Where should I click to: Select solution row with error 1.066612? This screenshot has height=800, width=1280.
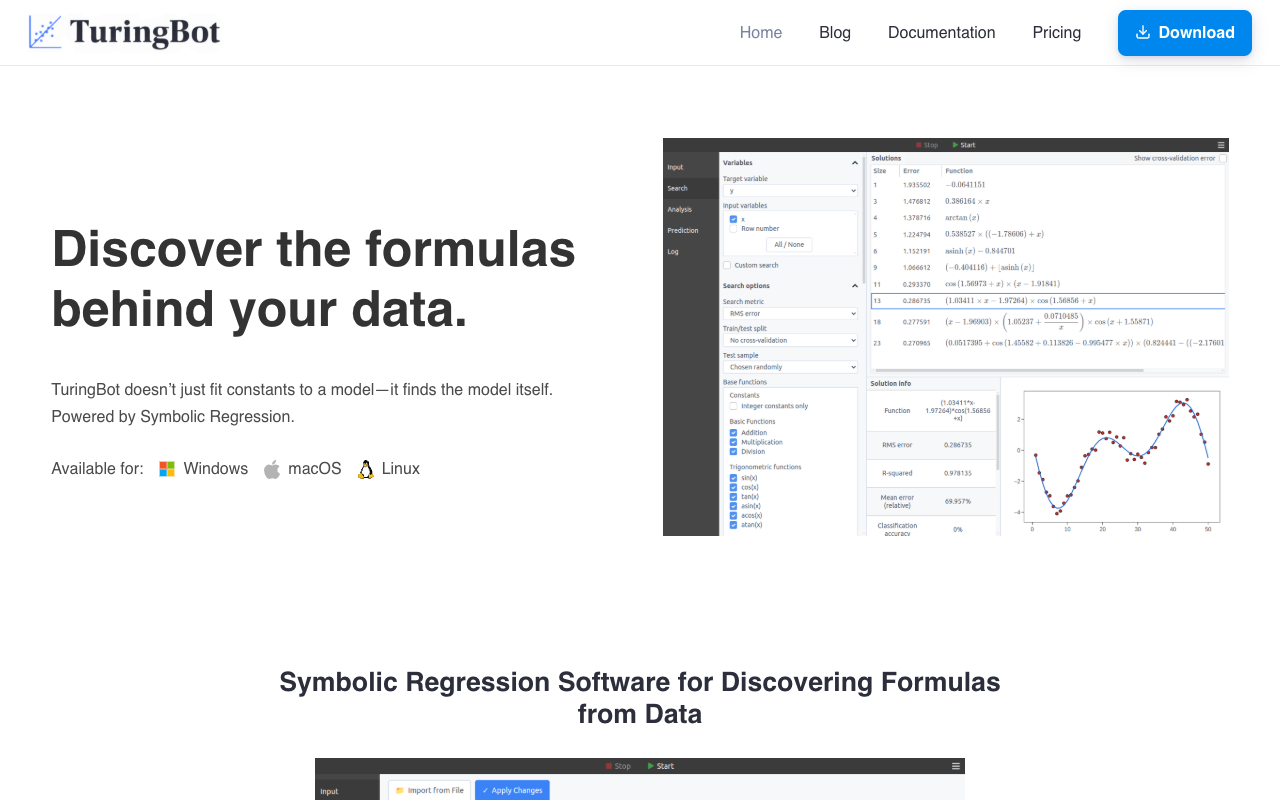coord(1048,267)
